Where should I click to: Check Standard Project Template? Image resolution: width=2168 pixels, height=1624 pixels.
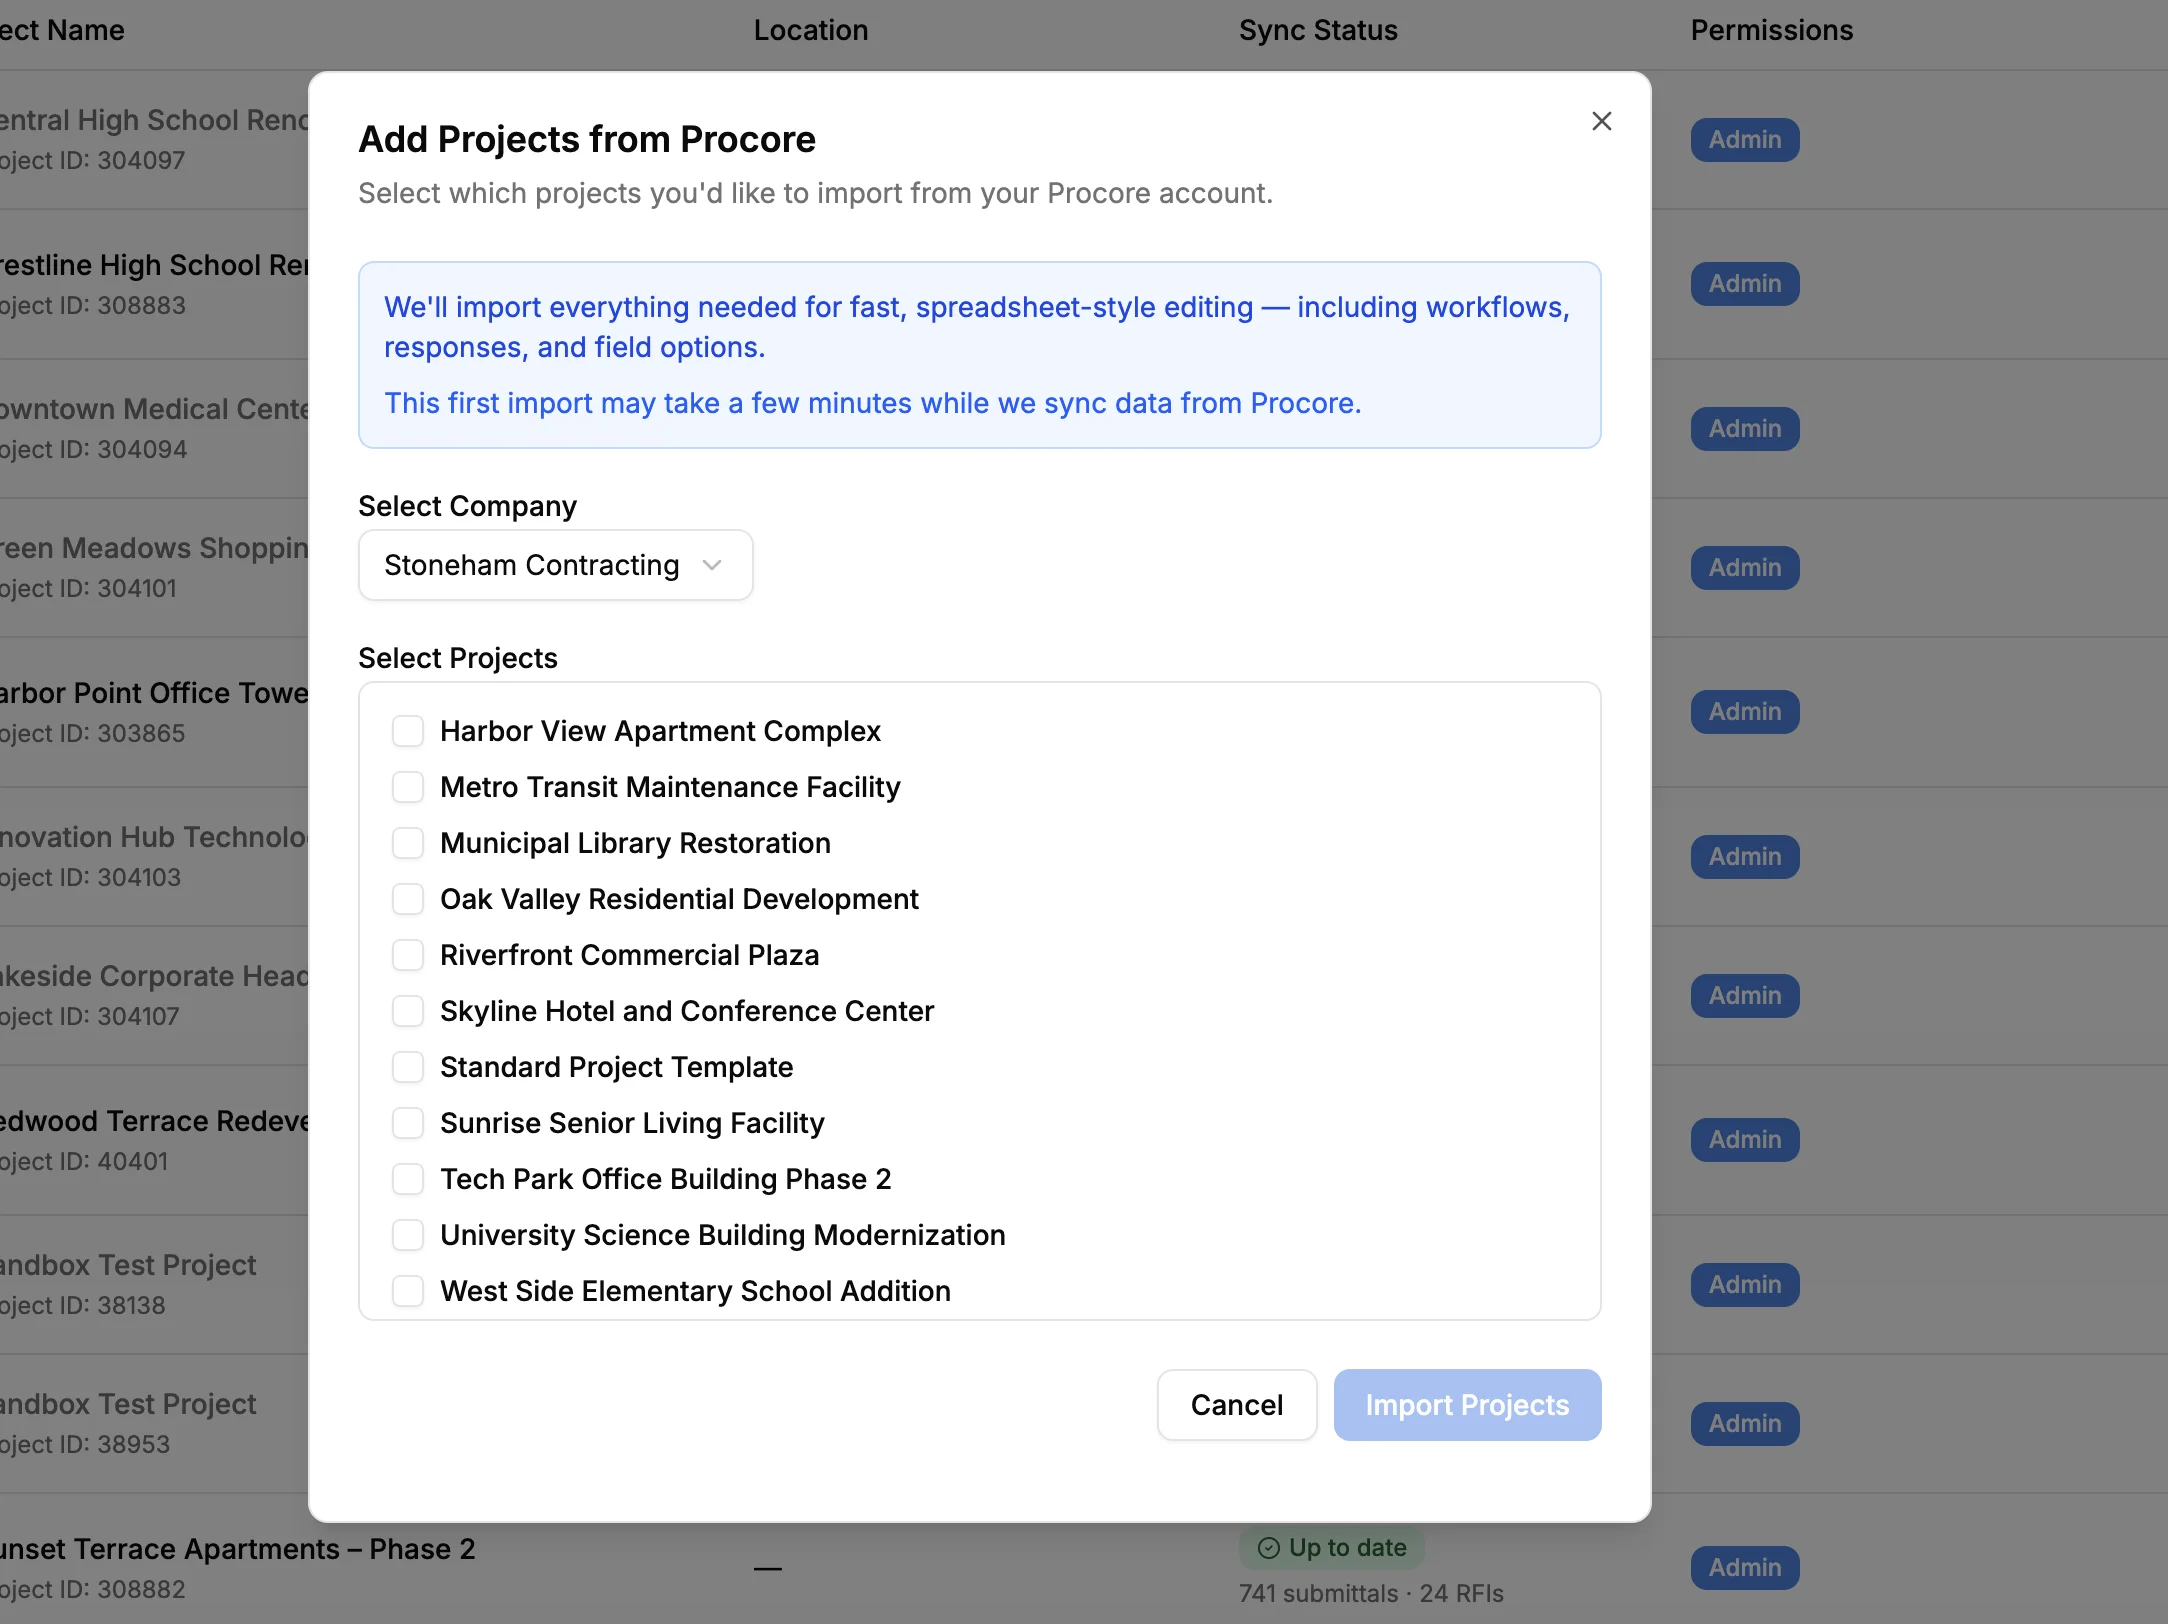pyautogui.click(x=408, y=1067)
